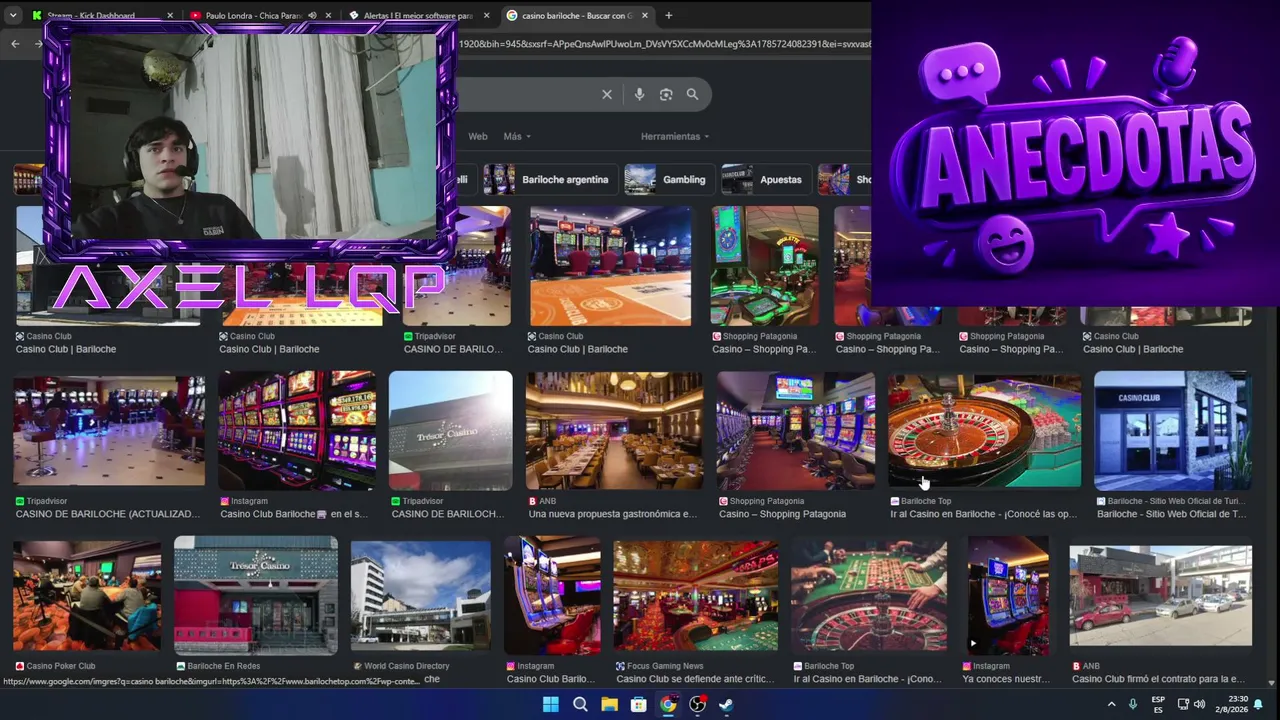Open the Windows Start menu
The height and width of the screenshot is (720, 1280).
pyautogui.click(x=551, y=704)
